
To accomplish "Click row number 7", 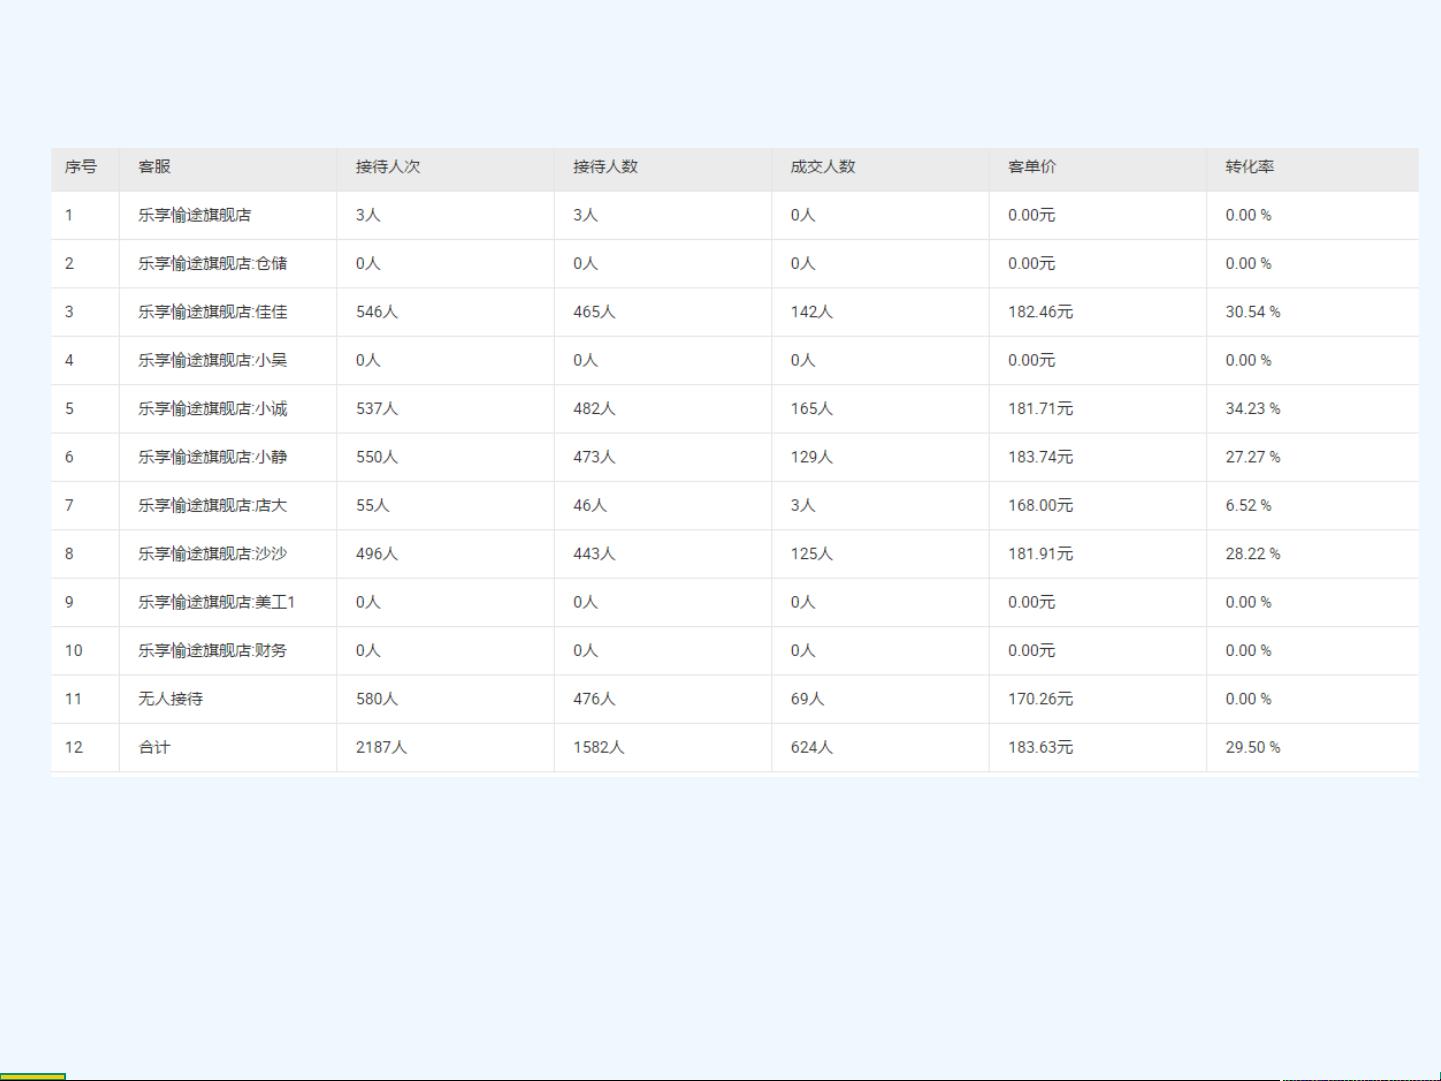I will coord(69,506).
